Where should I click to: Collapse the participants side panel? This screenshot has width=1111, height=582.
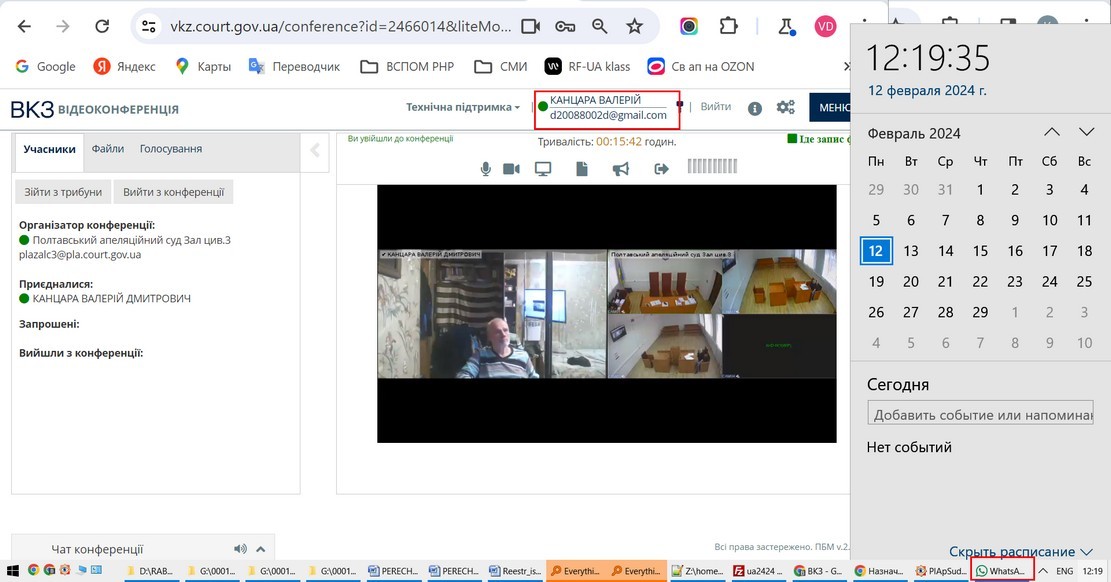[315, 150]
